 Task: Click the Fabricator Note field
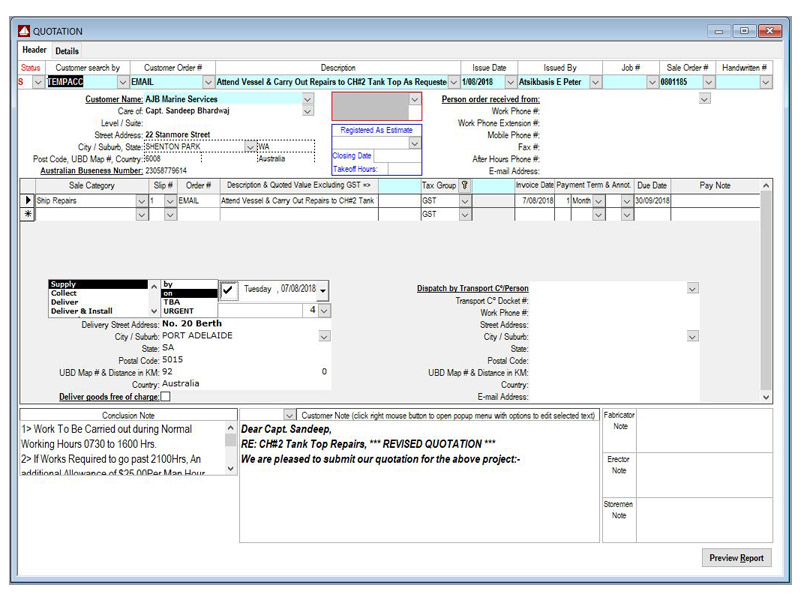[x=704, y=431]
